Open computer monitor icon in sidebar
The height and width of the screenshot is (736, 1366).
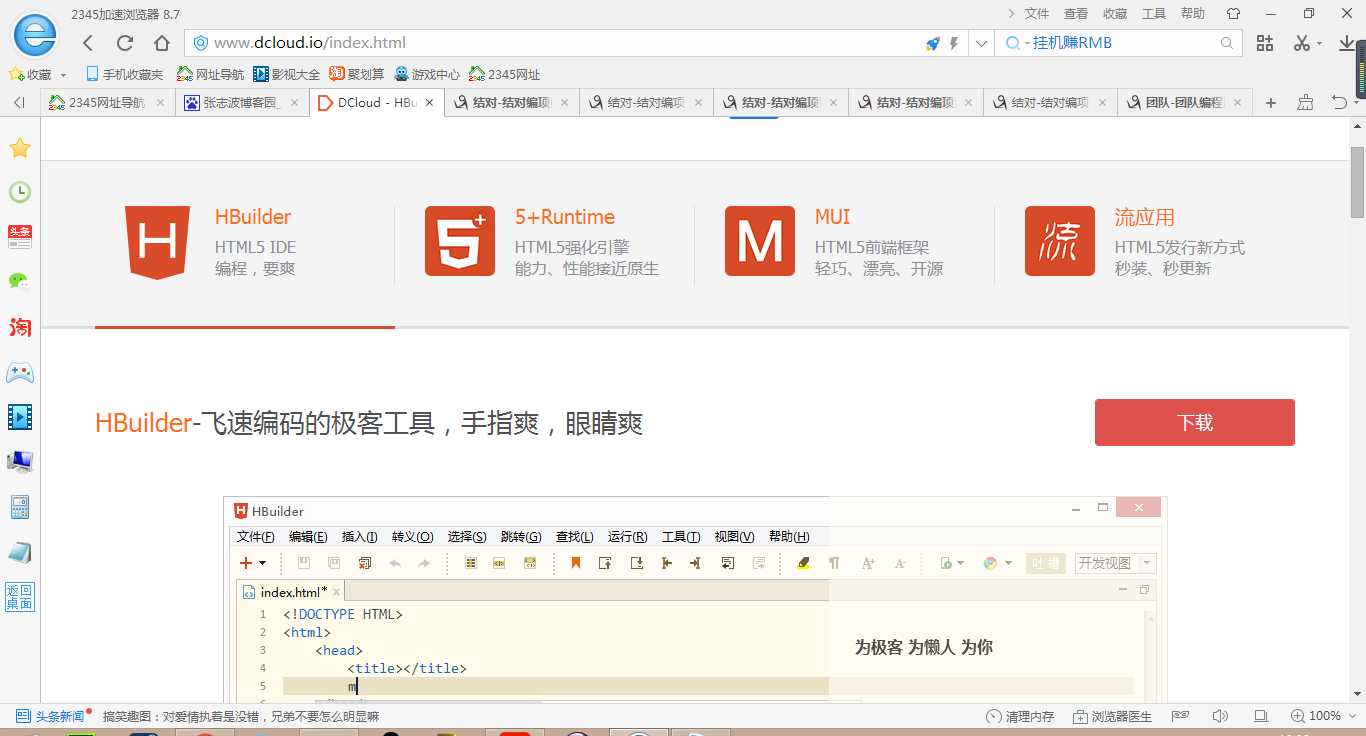coord(20,462)
